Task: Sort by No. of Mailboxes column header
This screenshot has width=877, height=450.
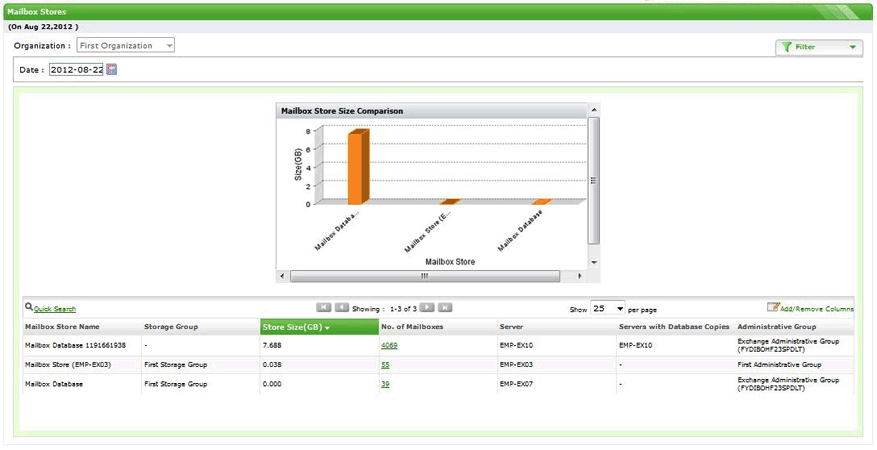Action: pyautogui.click(x=412, y=326)
